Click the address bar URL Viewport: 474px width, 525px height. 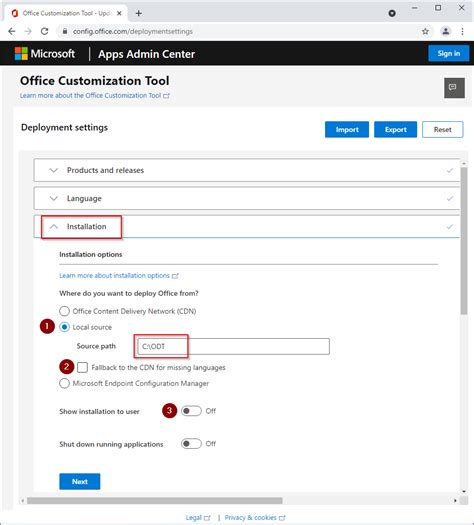click(133, 31)
